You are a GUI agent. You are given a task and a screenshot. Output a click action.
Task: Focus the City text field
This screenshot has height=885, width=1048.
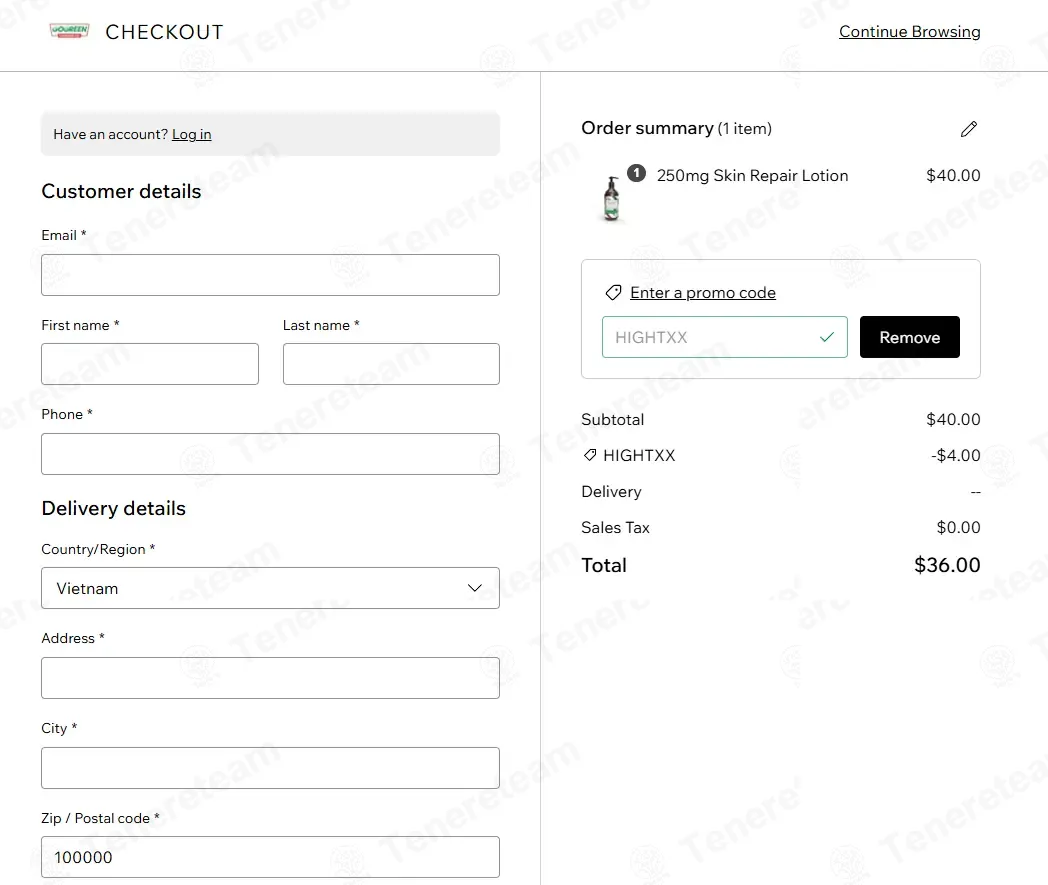(x=270, y=768)
